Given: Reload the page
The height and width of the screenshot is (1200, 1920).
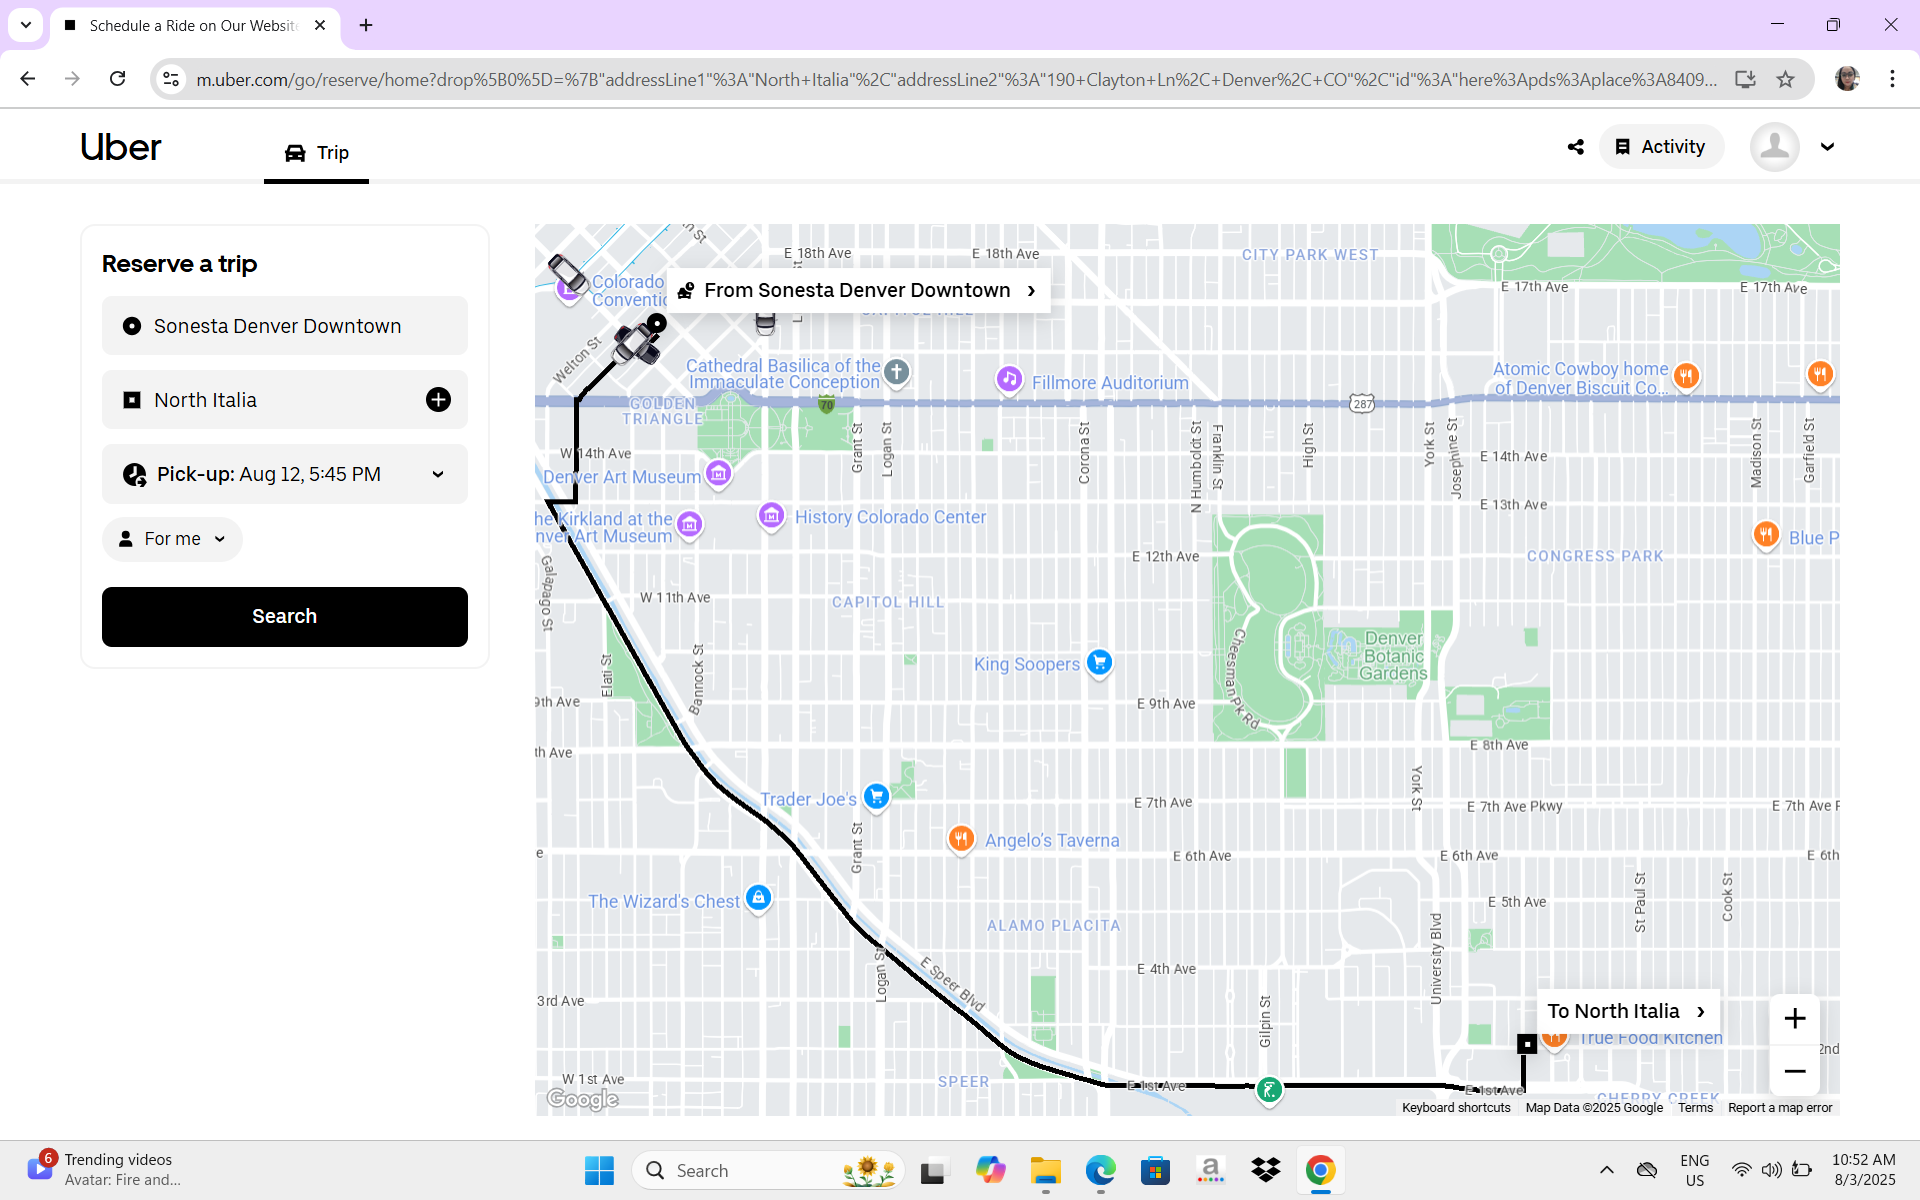Looking at the screenshot, I should click(118, 79).
